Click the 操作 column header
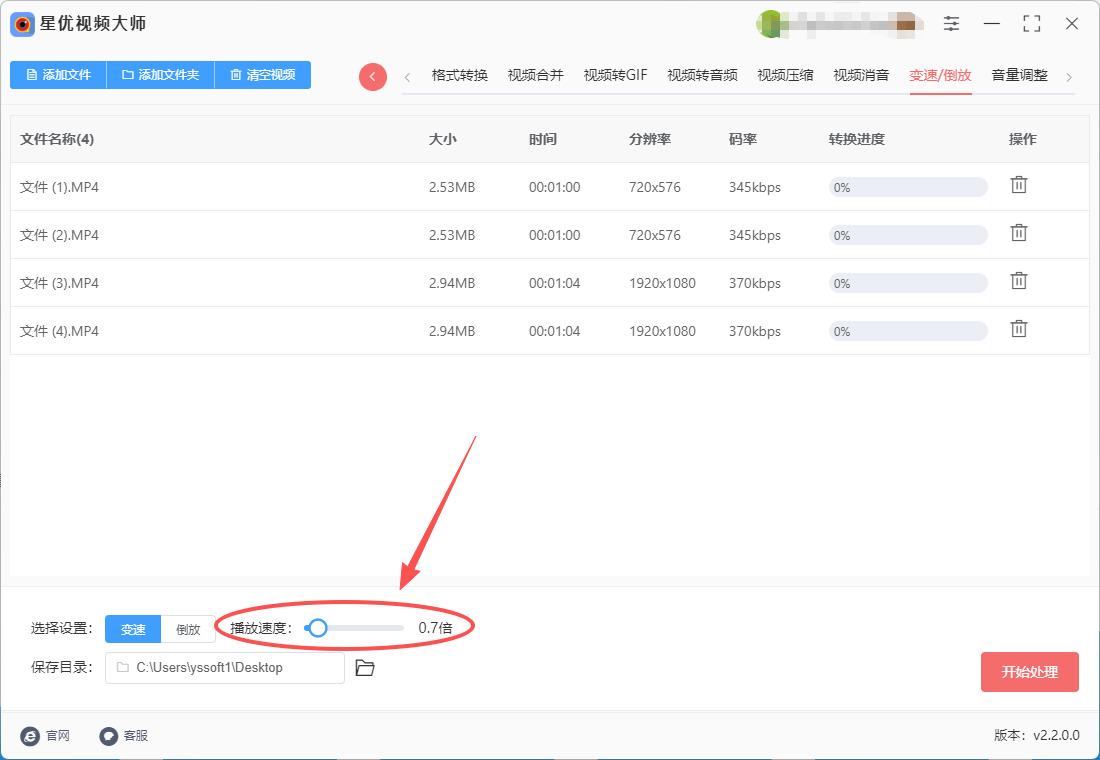This screenshot has width=1100, height=760. pyautogui.click(x=1022, y=140)
